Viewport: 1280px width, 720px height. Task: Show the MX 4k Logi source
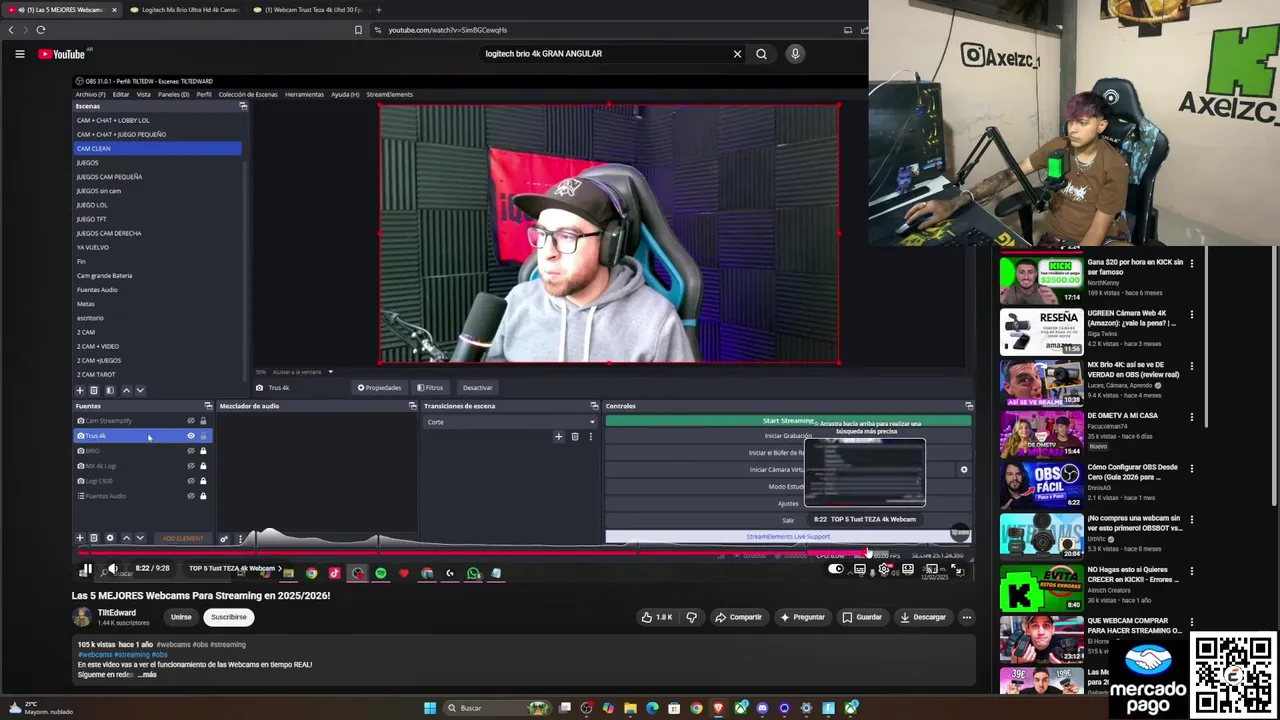(x=191, y=466)
